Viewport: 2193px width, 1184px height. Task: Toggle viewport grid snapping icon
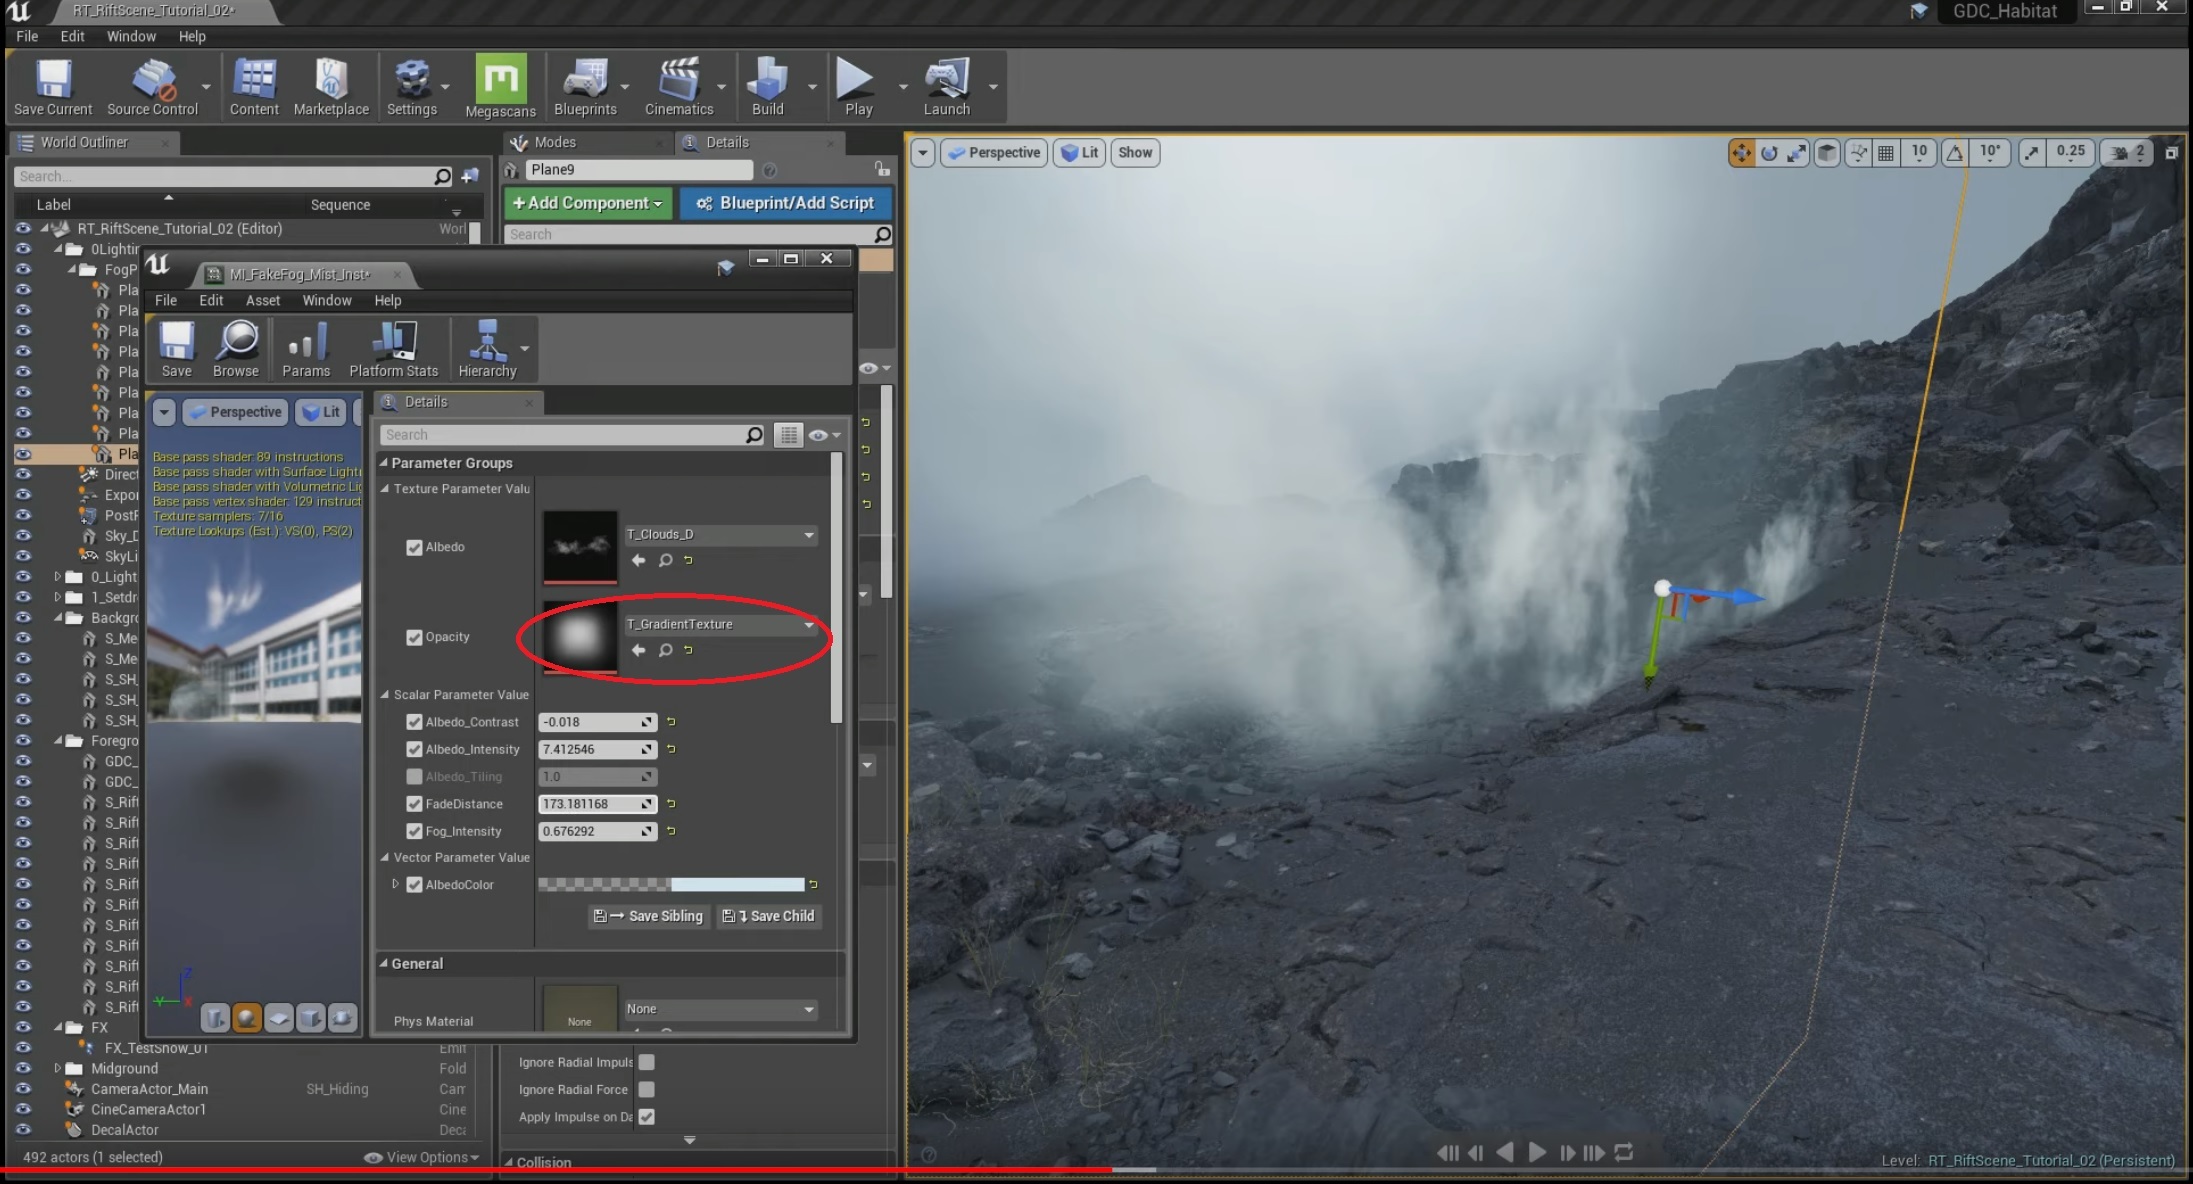[1886, 153]
